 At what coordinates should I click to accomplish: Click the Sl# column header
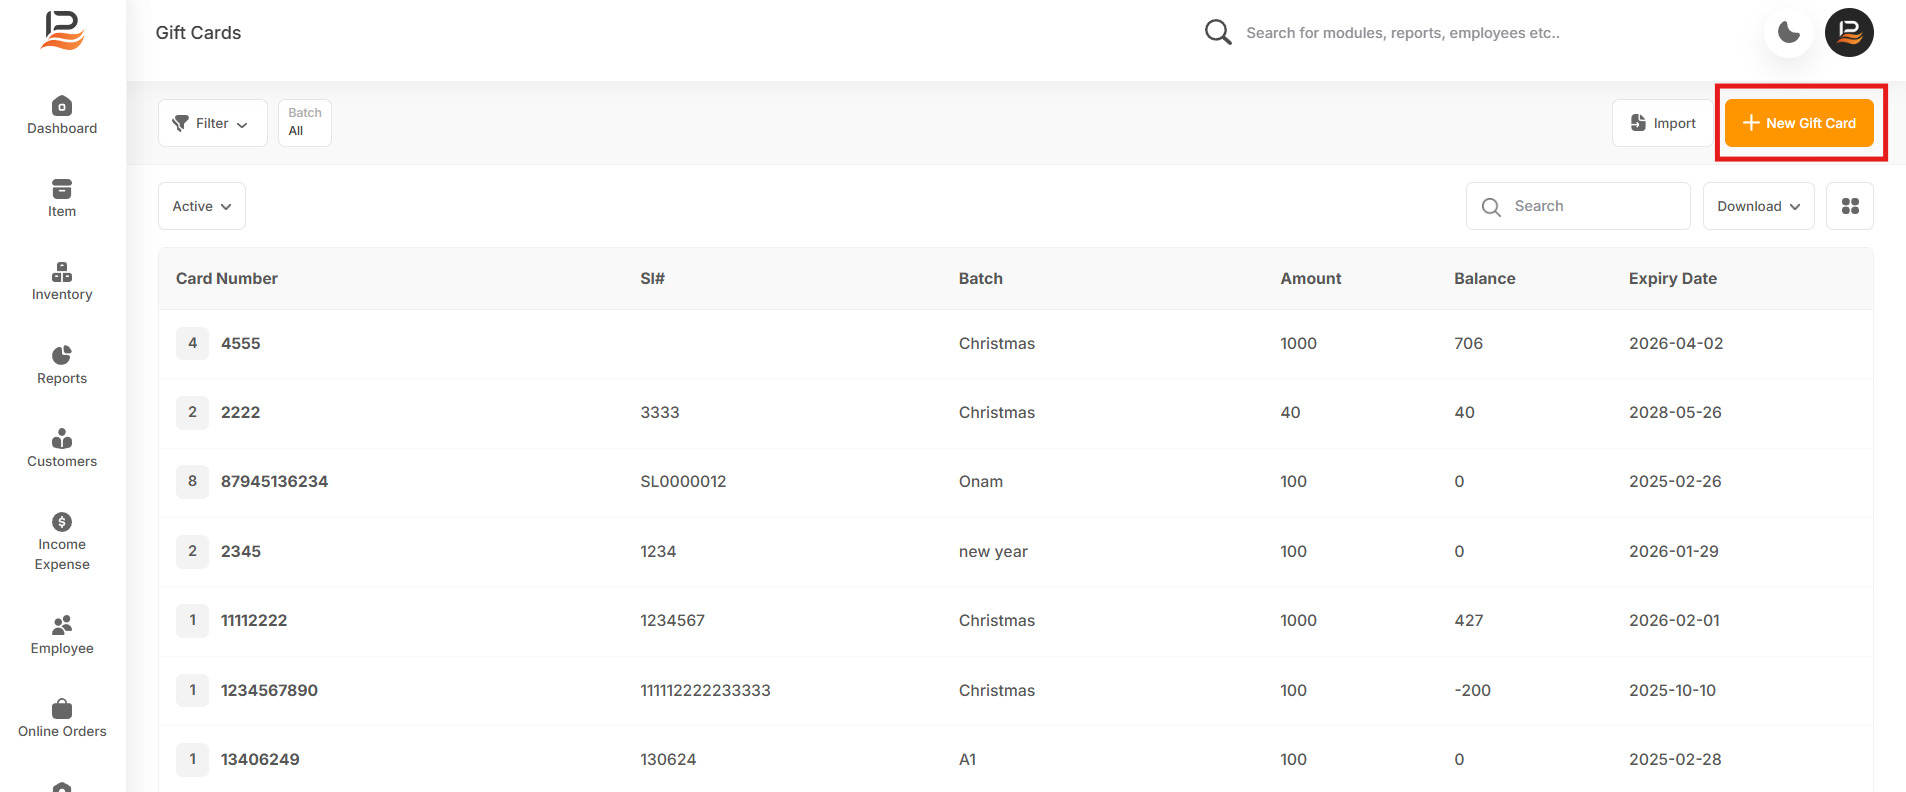point(652,279)
